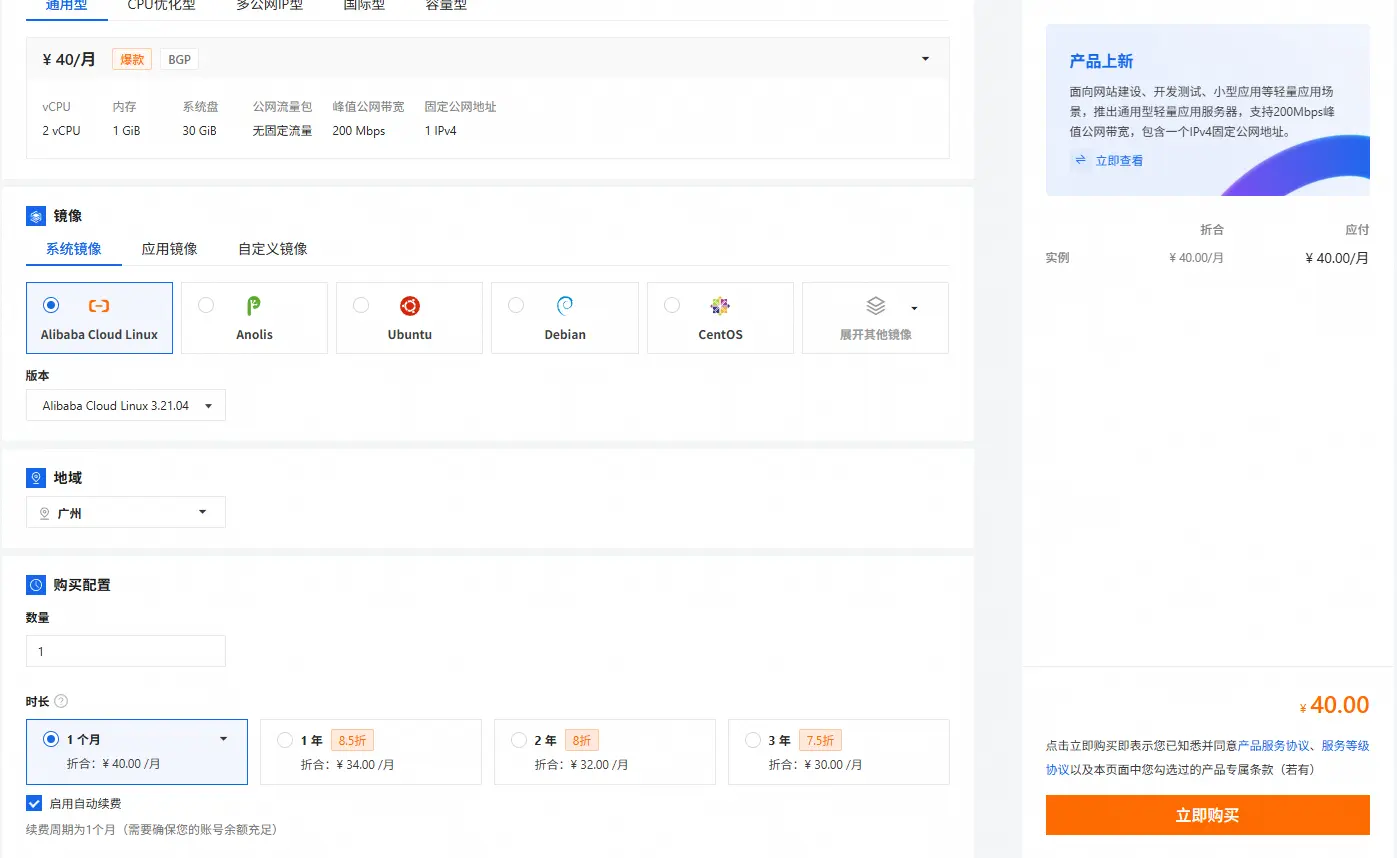Open the 立即查看 link

click(1119, 160)
